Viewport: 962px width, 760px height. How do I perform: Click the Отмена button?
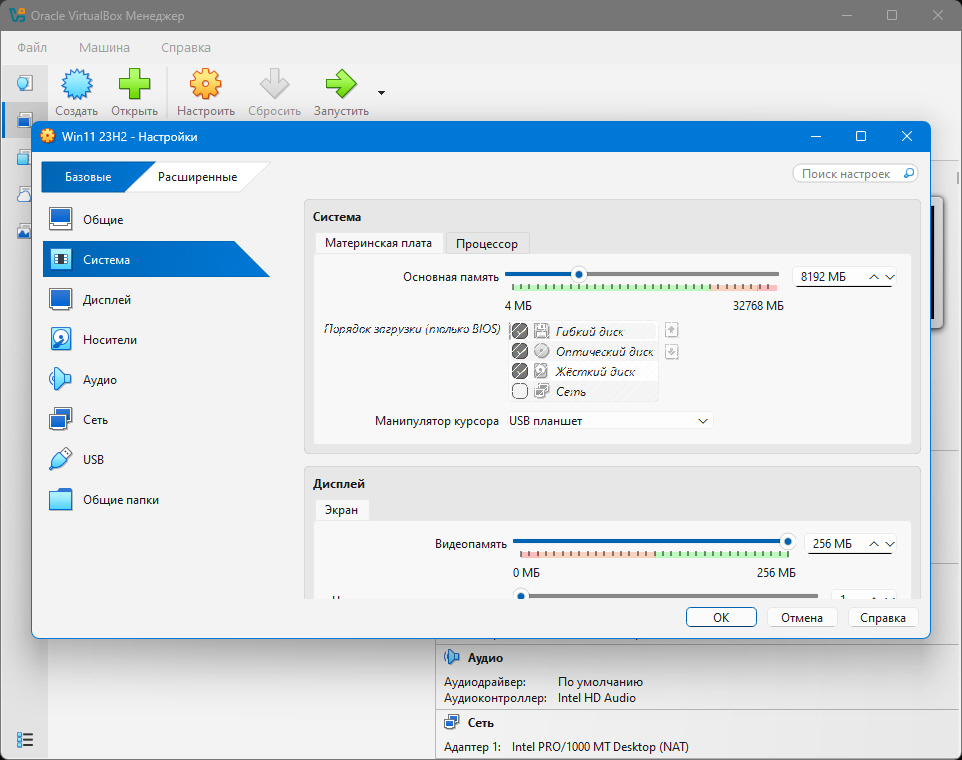pos(801,618)
